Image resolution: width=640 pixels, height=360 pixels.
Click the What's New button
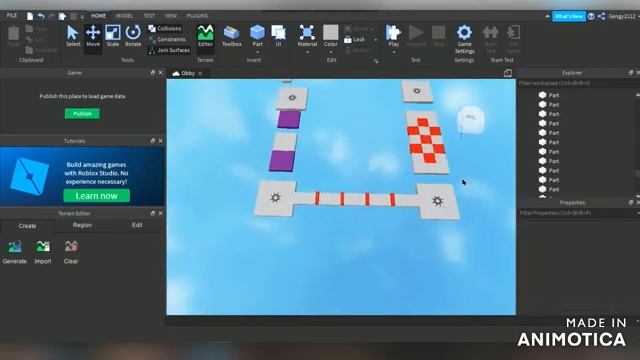(569, 16)
